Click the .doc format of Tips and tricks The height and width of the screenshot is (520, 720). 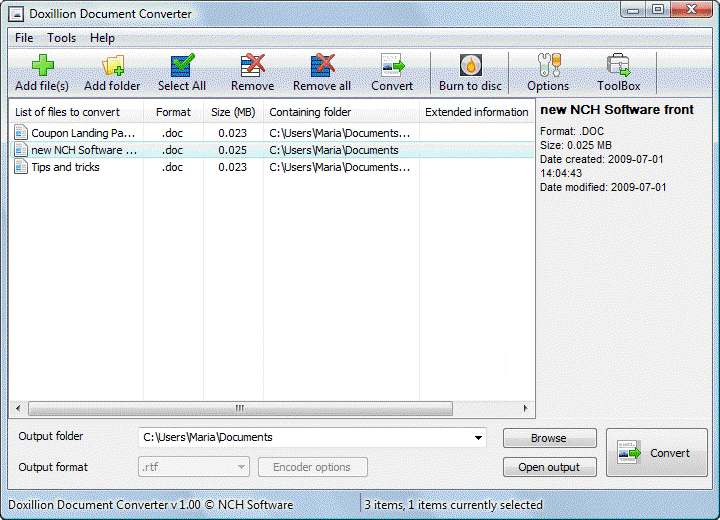172,167
